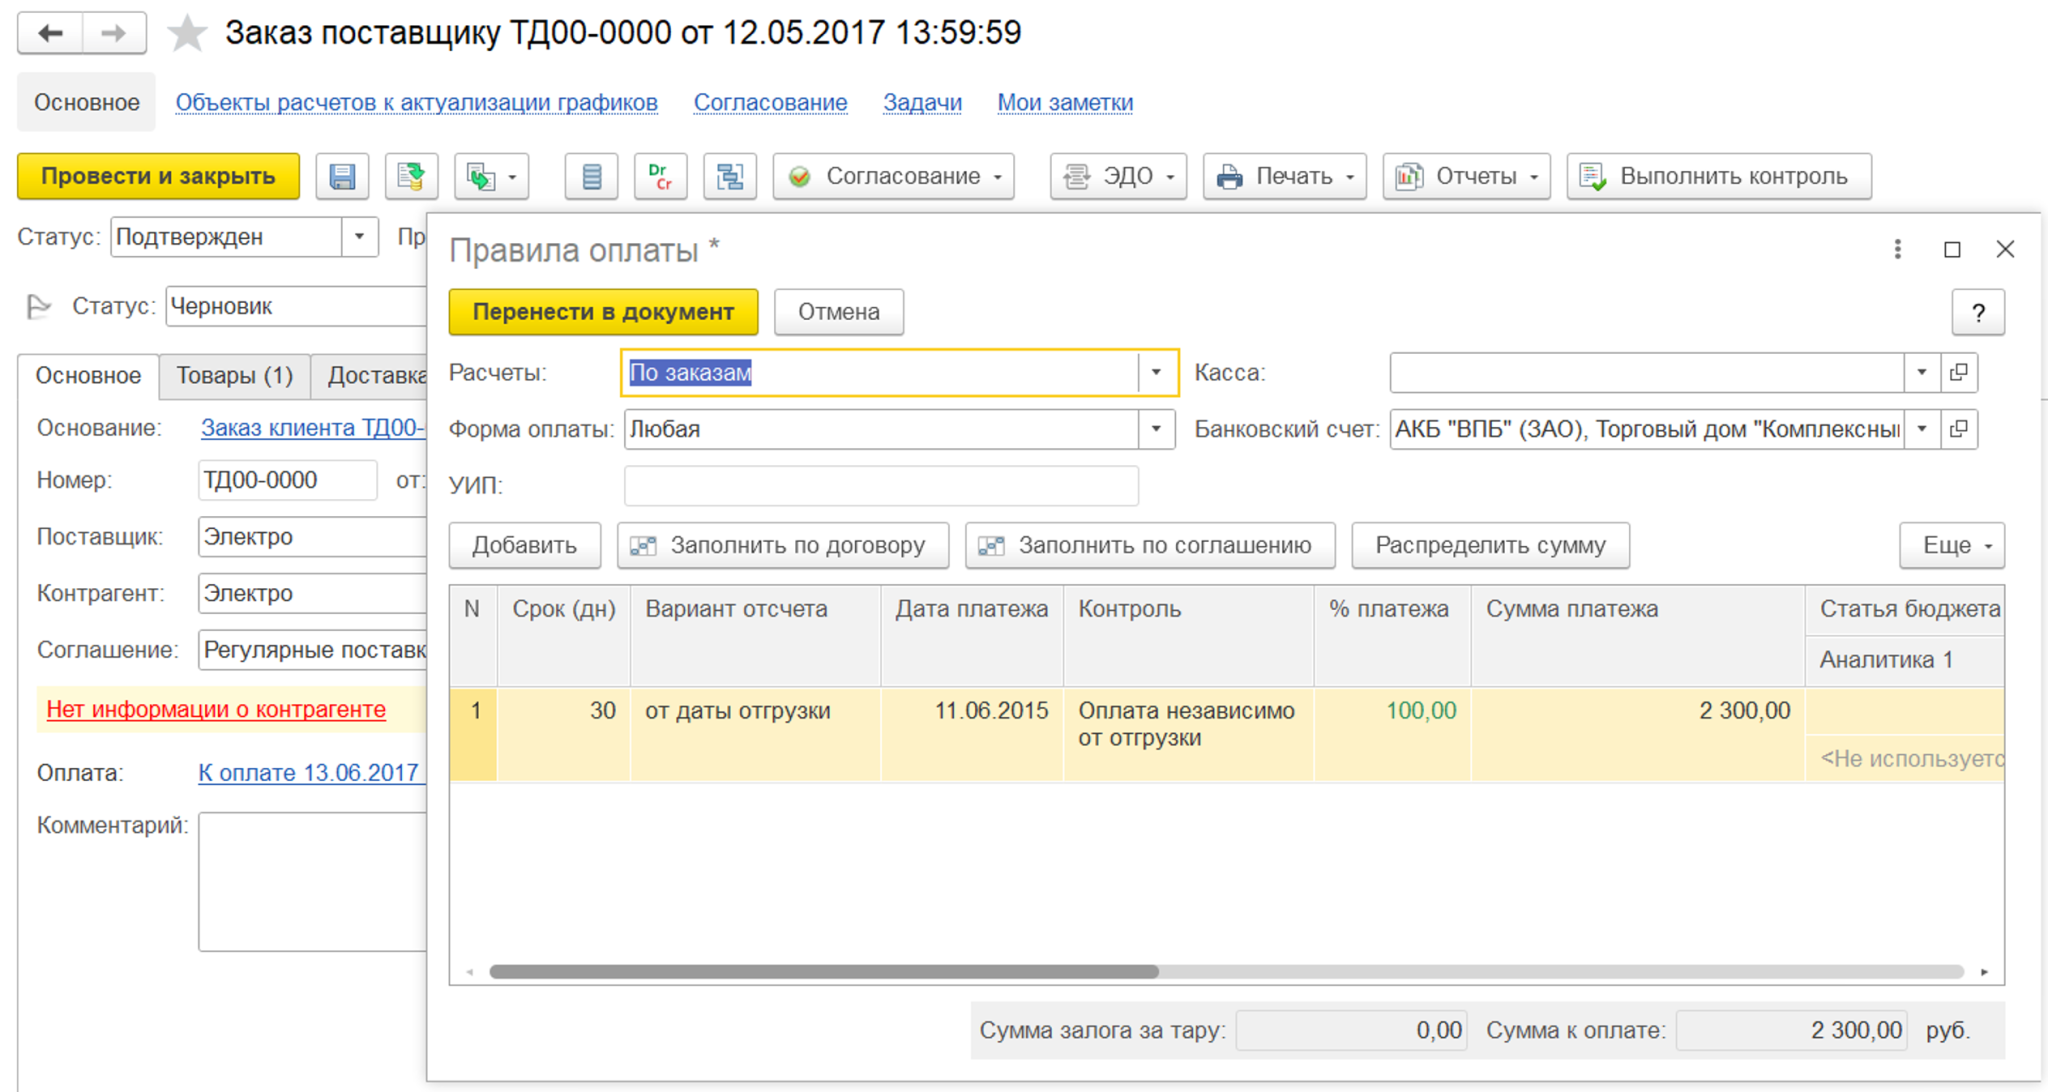Click Провести и закрыть button
The image size is (2048, 1092).
click(158, 177)
